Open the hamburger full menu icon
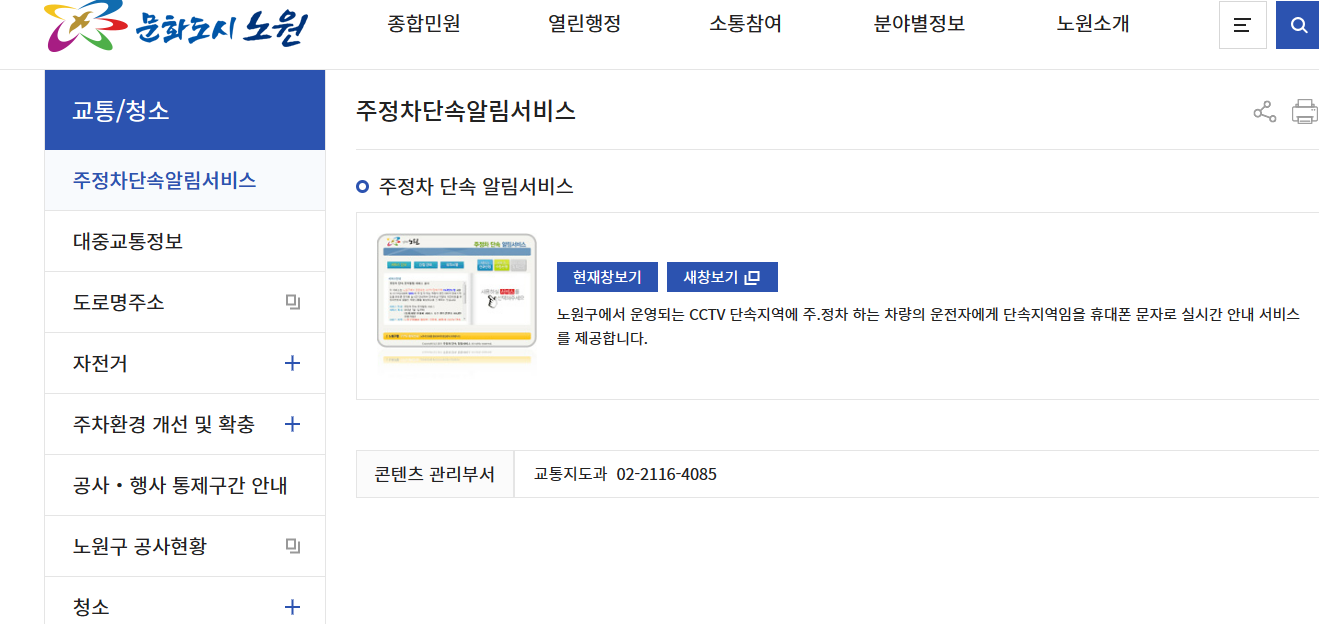 (1242, 25)
